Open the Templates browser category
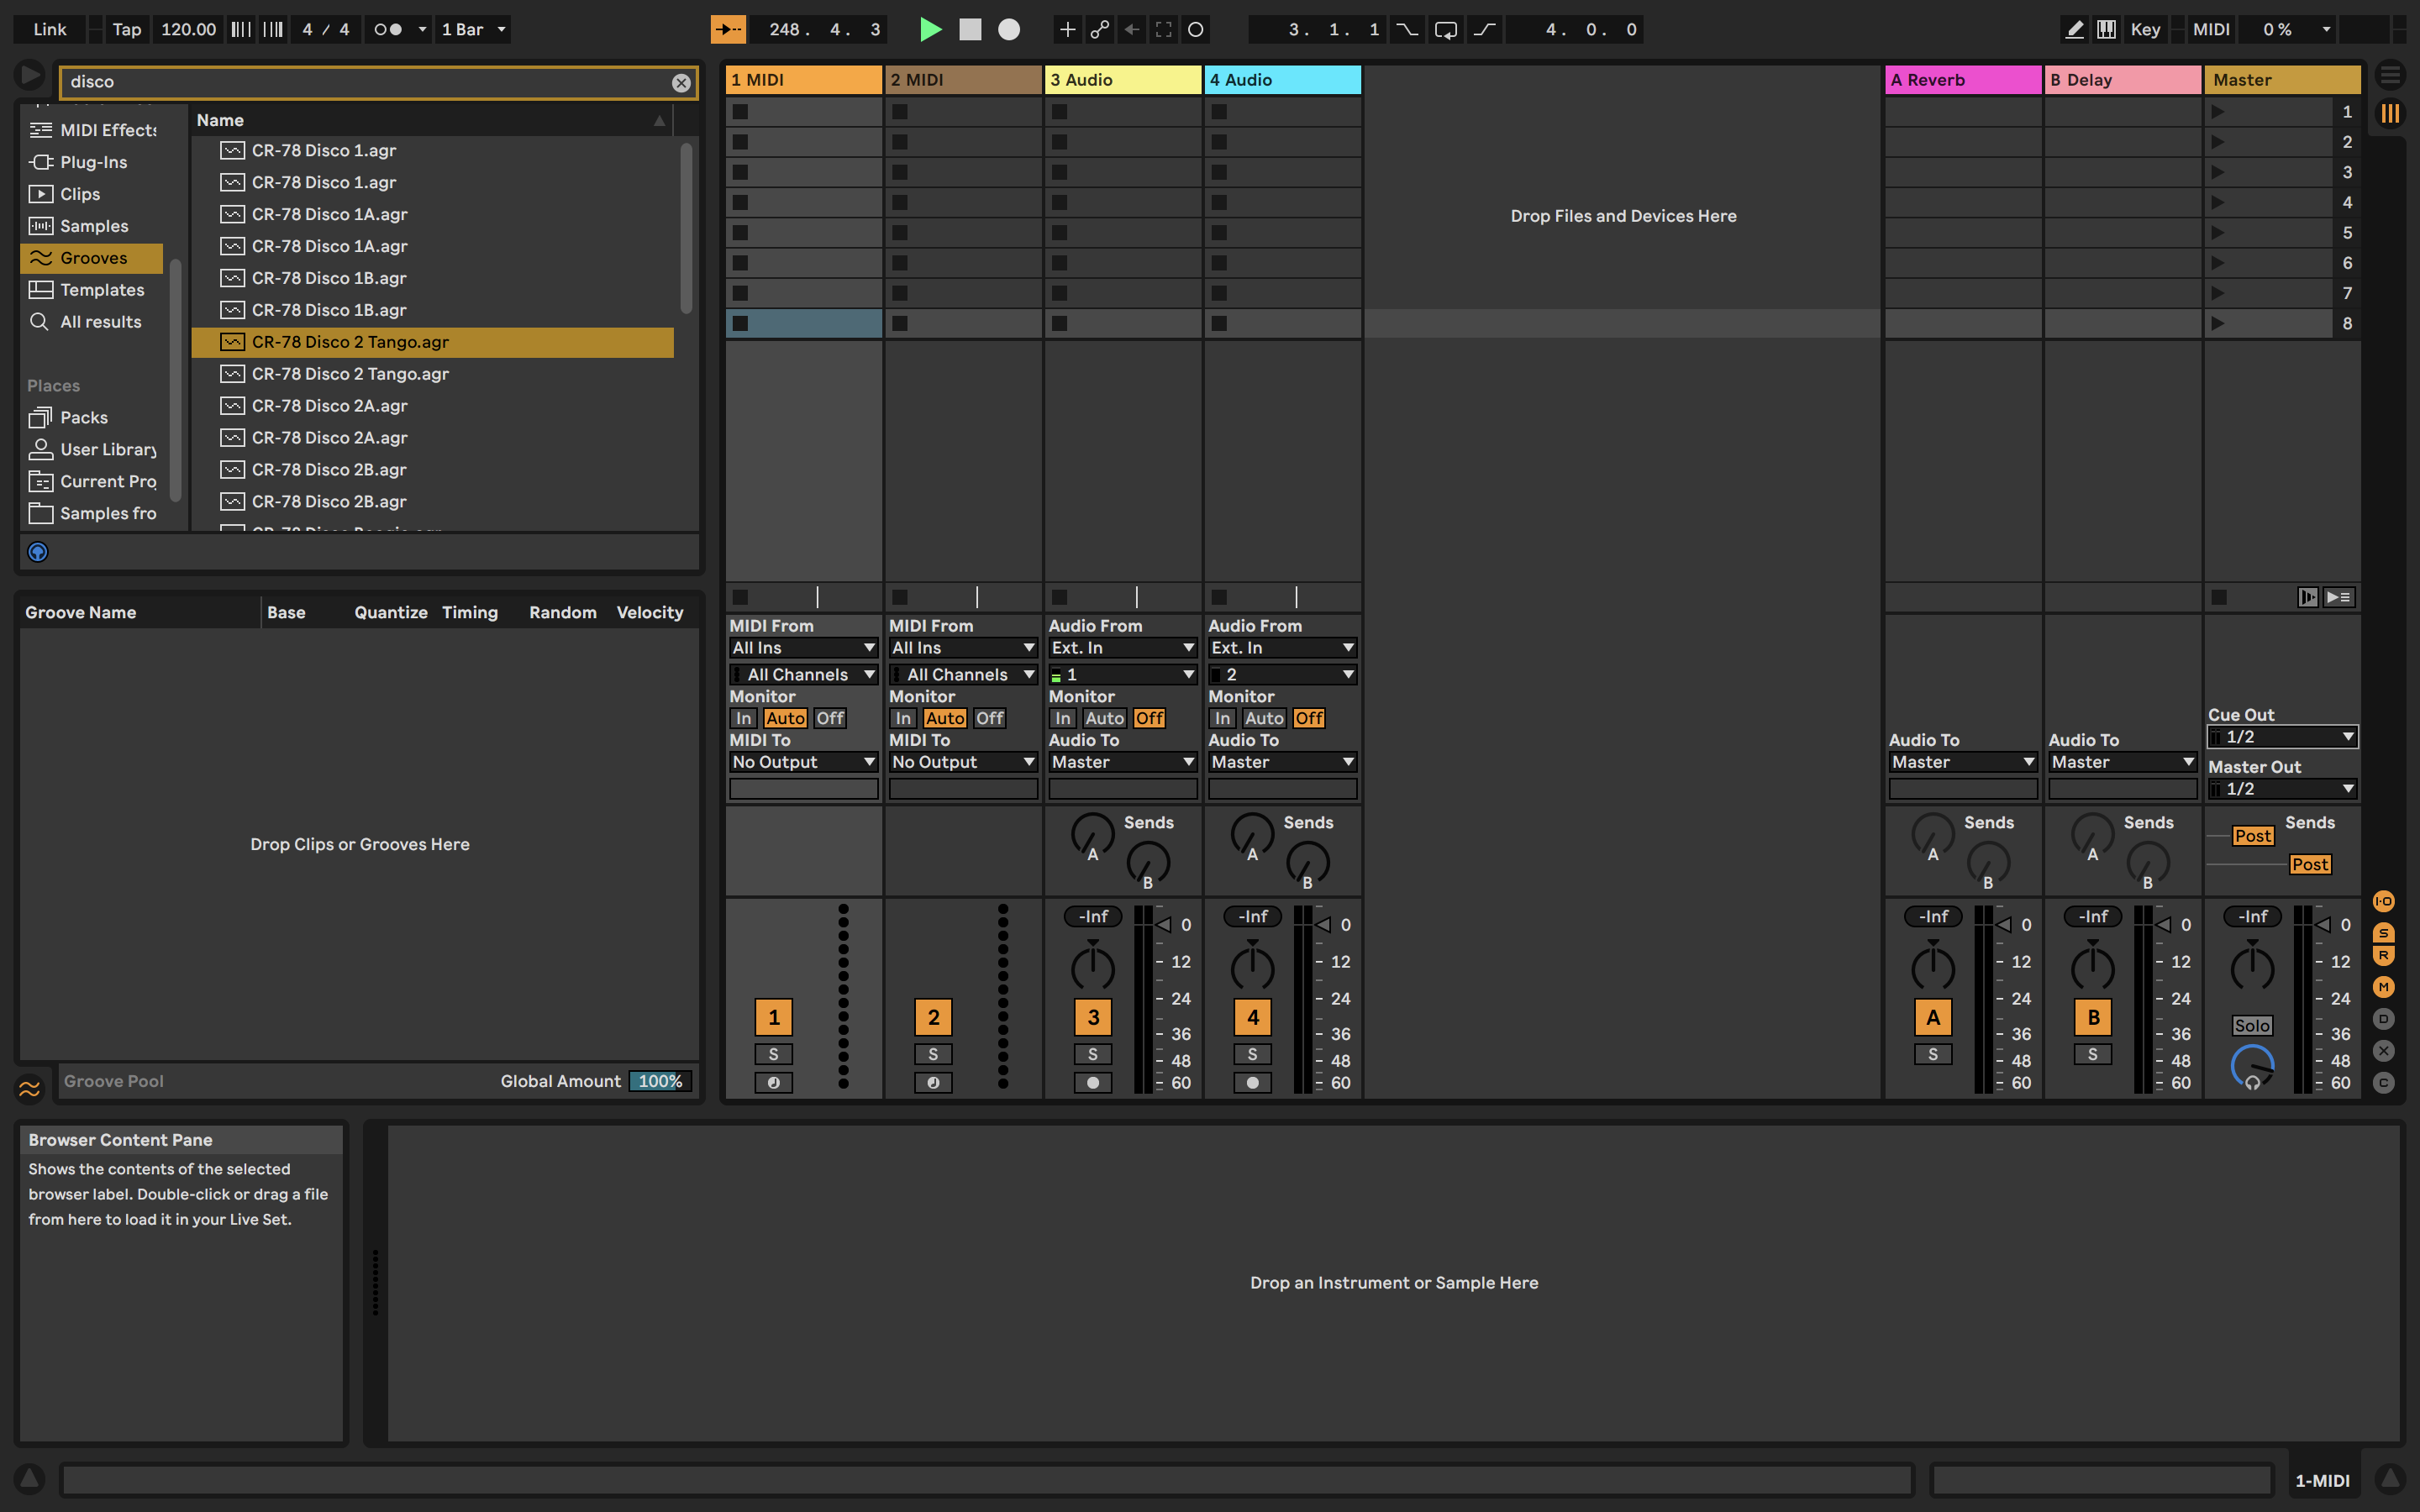2420x1512 pixels. pos(92,290)
